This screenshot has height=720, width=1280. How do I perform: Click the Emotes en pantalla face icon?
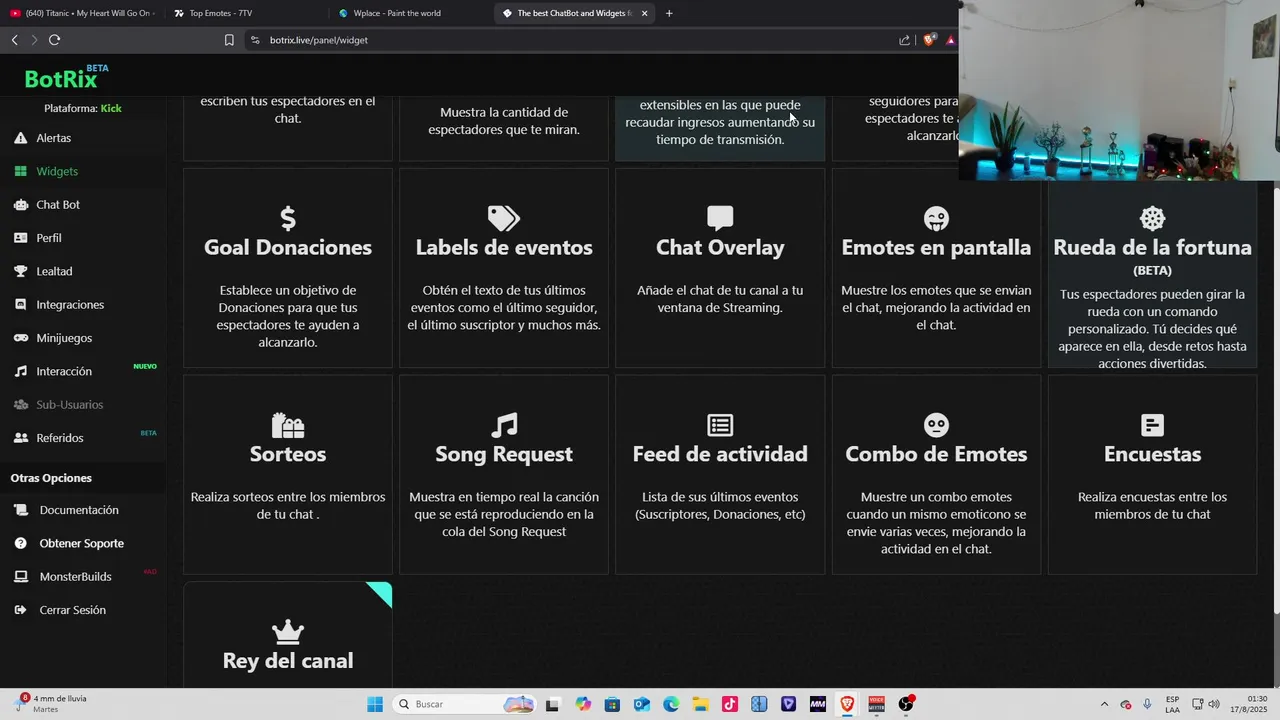(936, 218)
